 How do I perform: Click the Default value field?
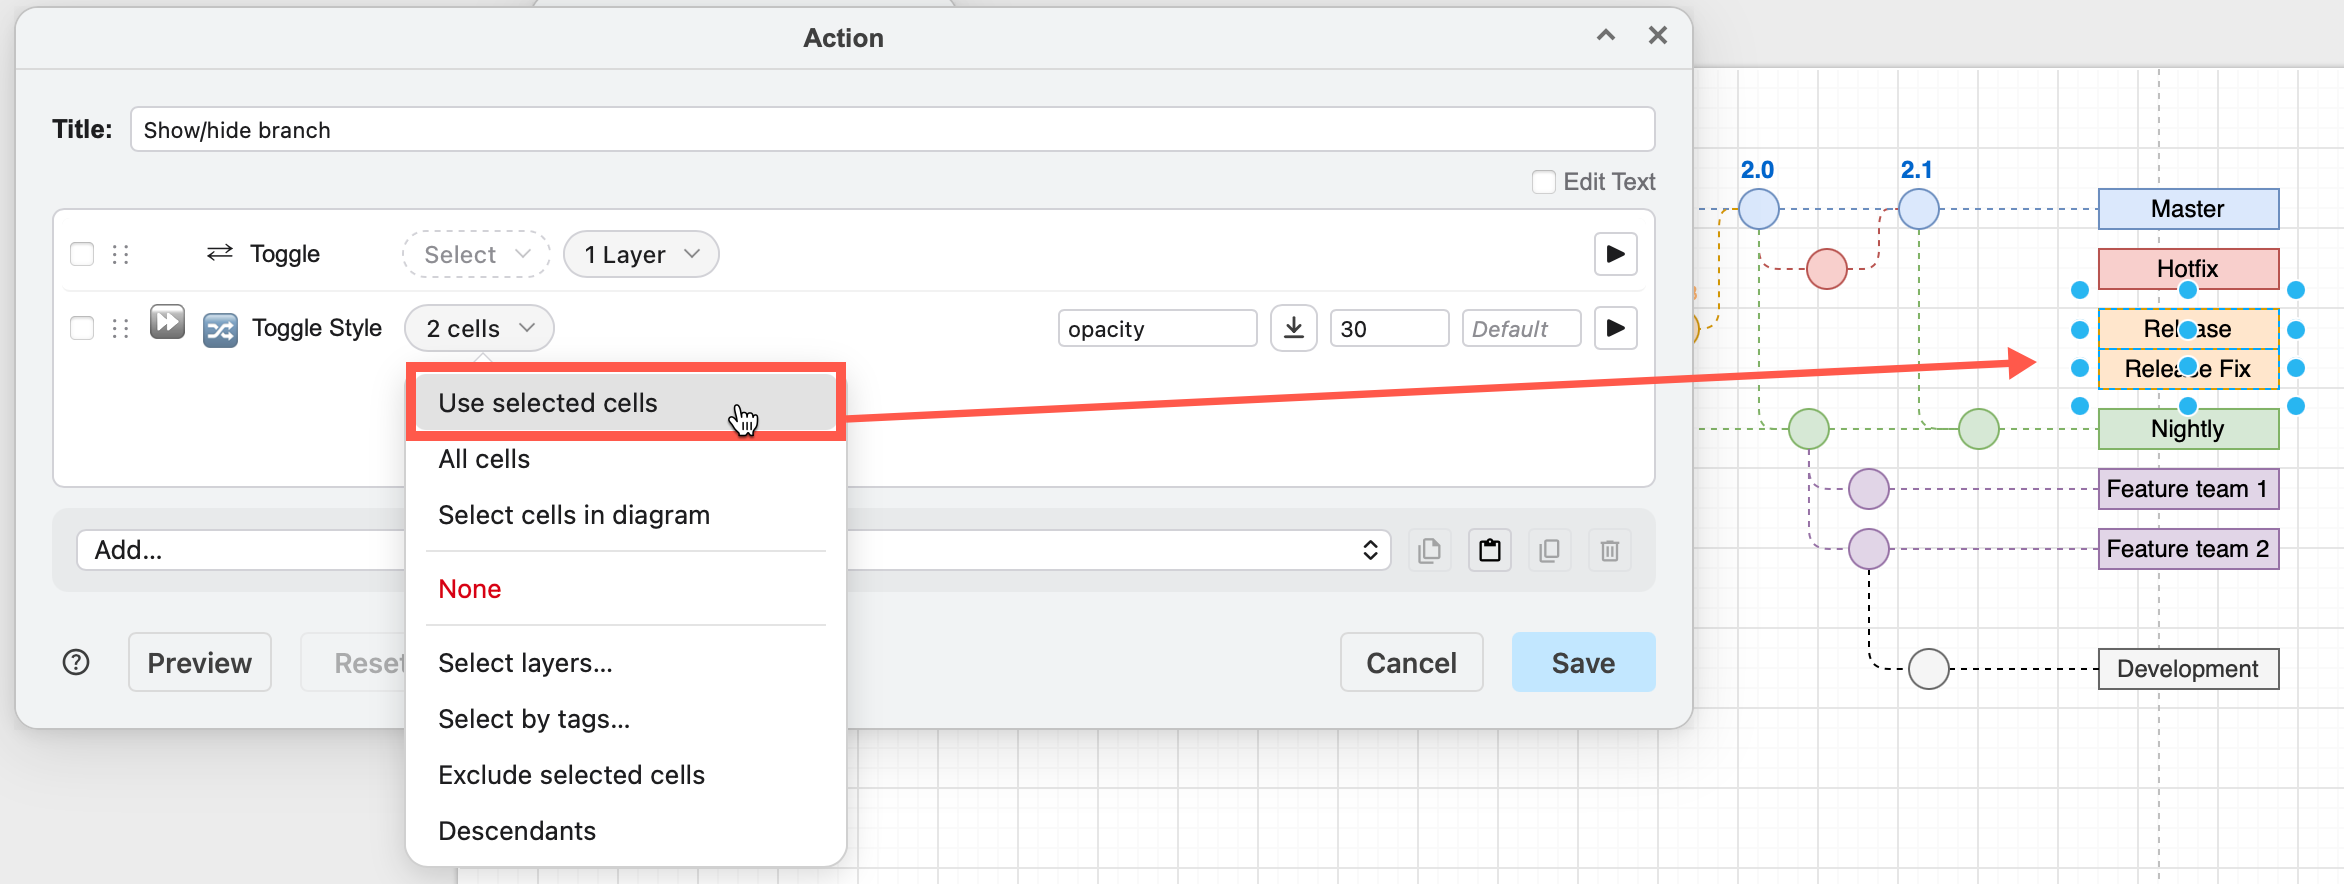(1521, 328)
